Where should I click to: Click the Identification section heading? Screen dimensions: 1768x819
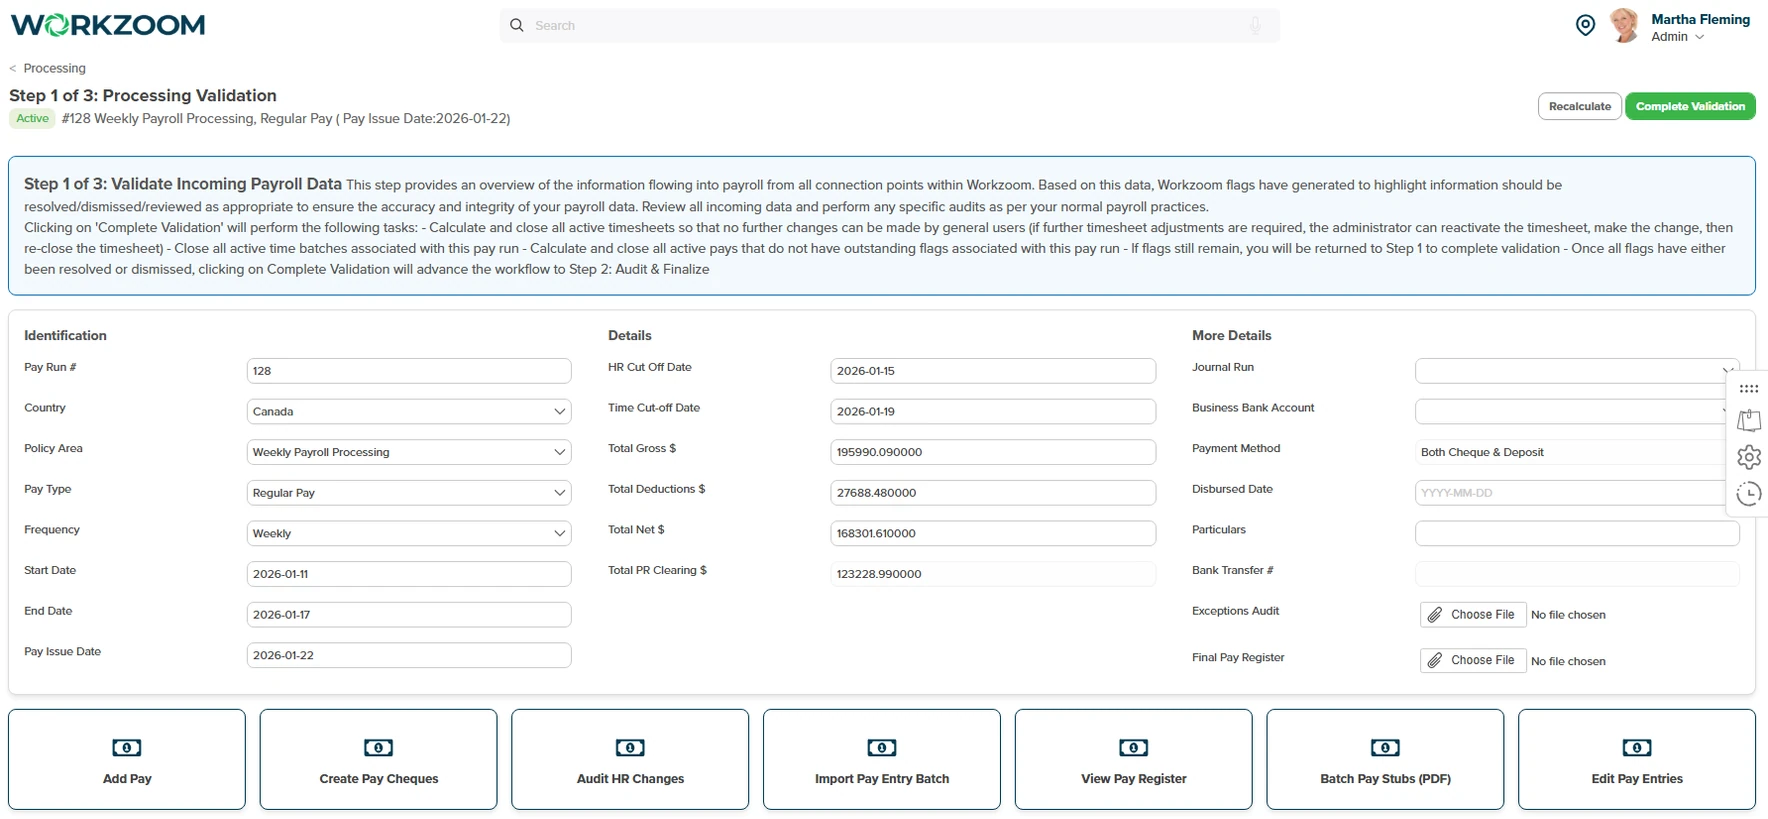(x=65, y=336)
